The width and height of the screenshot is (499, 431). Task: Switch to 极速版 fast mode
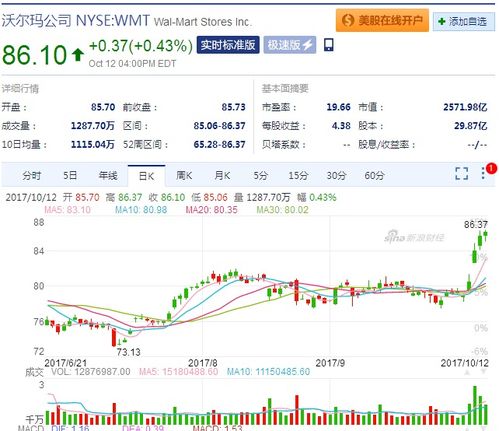click(x=290, y=45)
